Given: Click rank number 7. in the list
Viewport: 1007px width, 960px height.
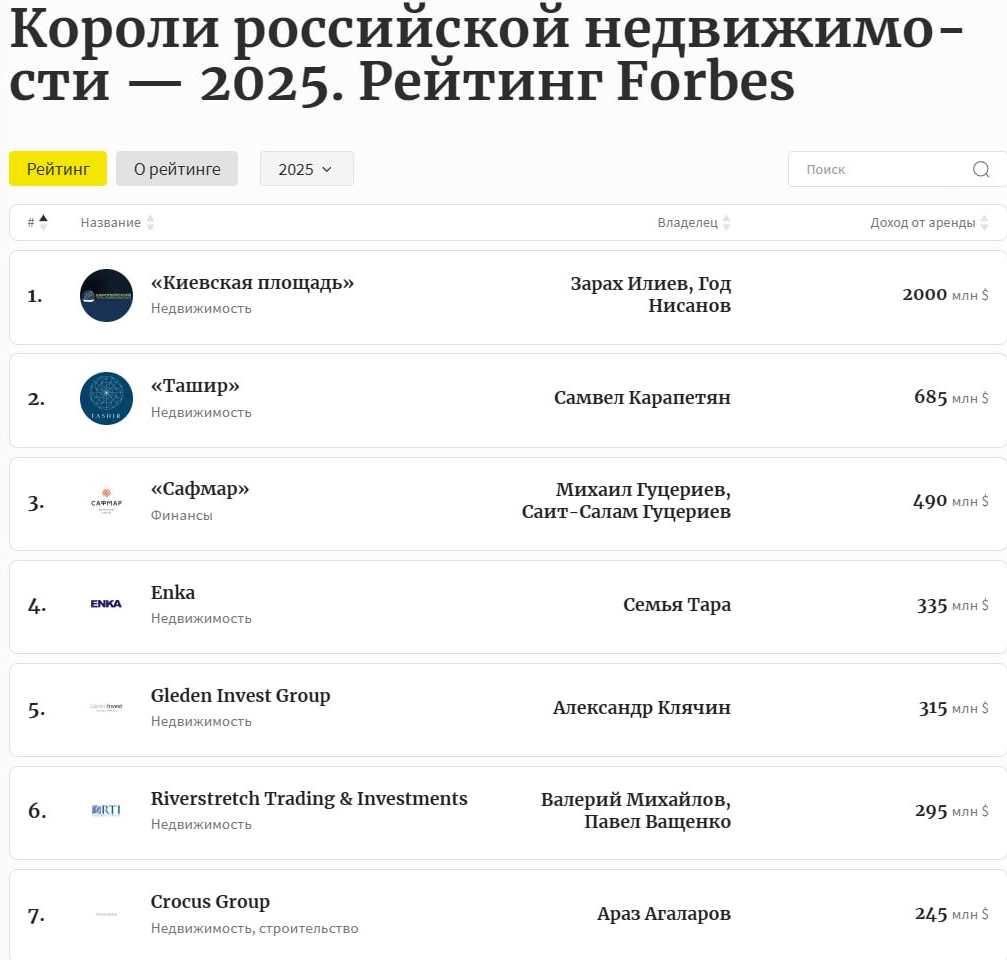Looking at the screenshot, I should pos(37,914).
